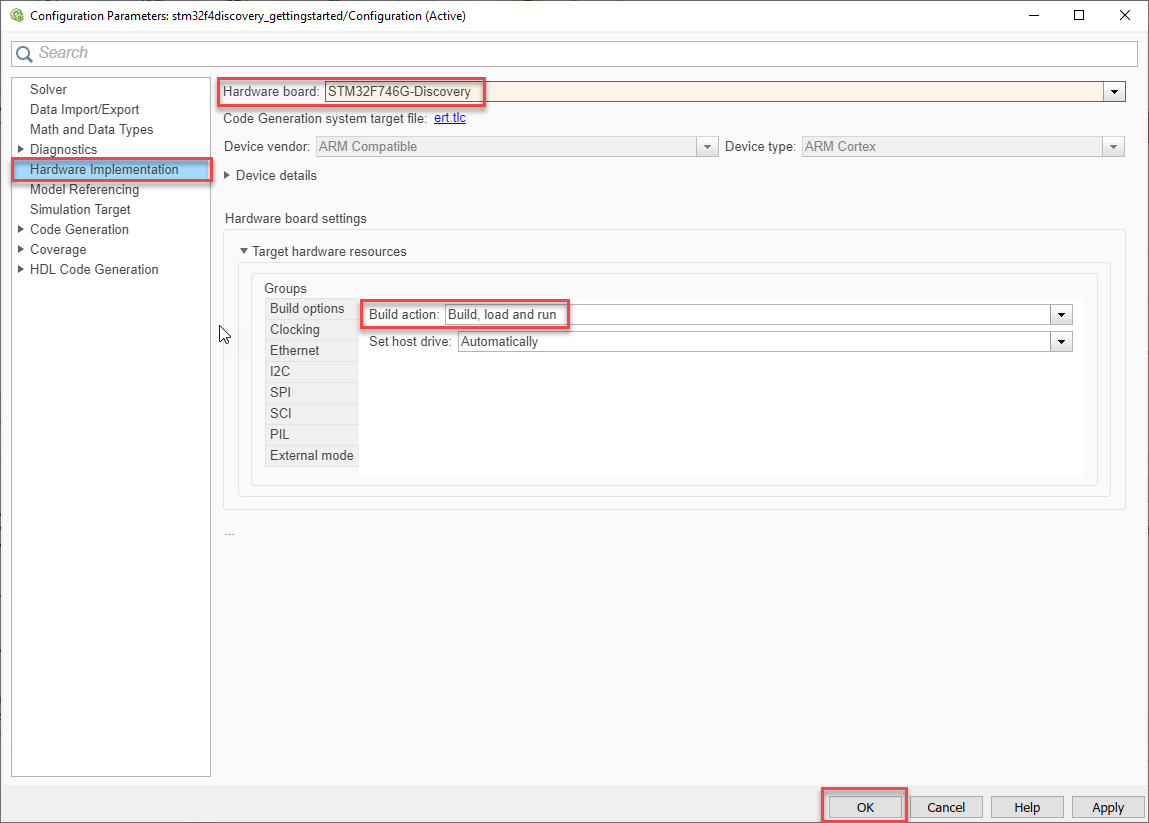This screenshot has height=823, width=1149.
Task: Open the Build action dropdown
Action: click(x=1061, y=315)
